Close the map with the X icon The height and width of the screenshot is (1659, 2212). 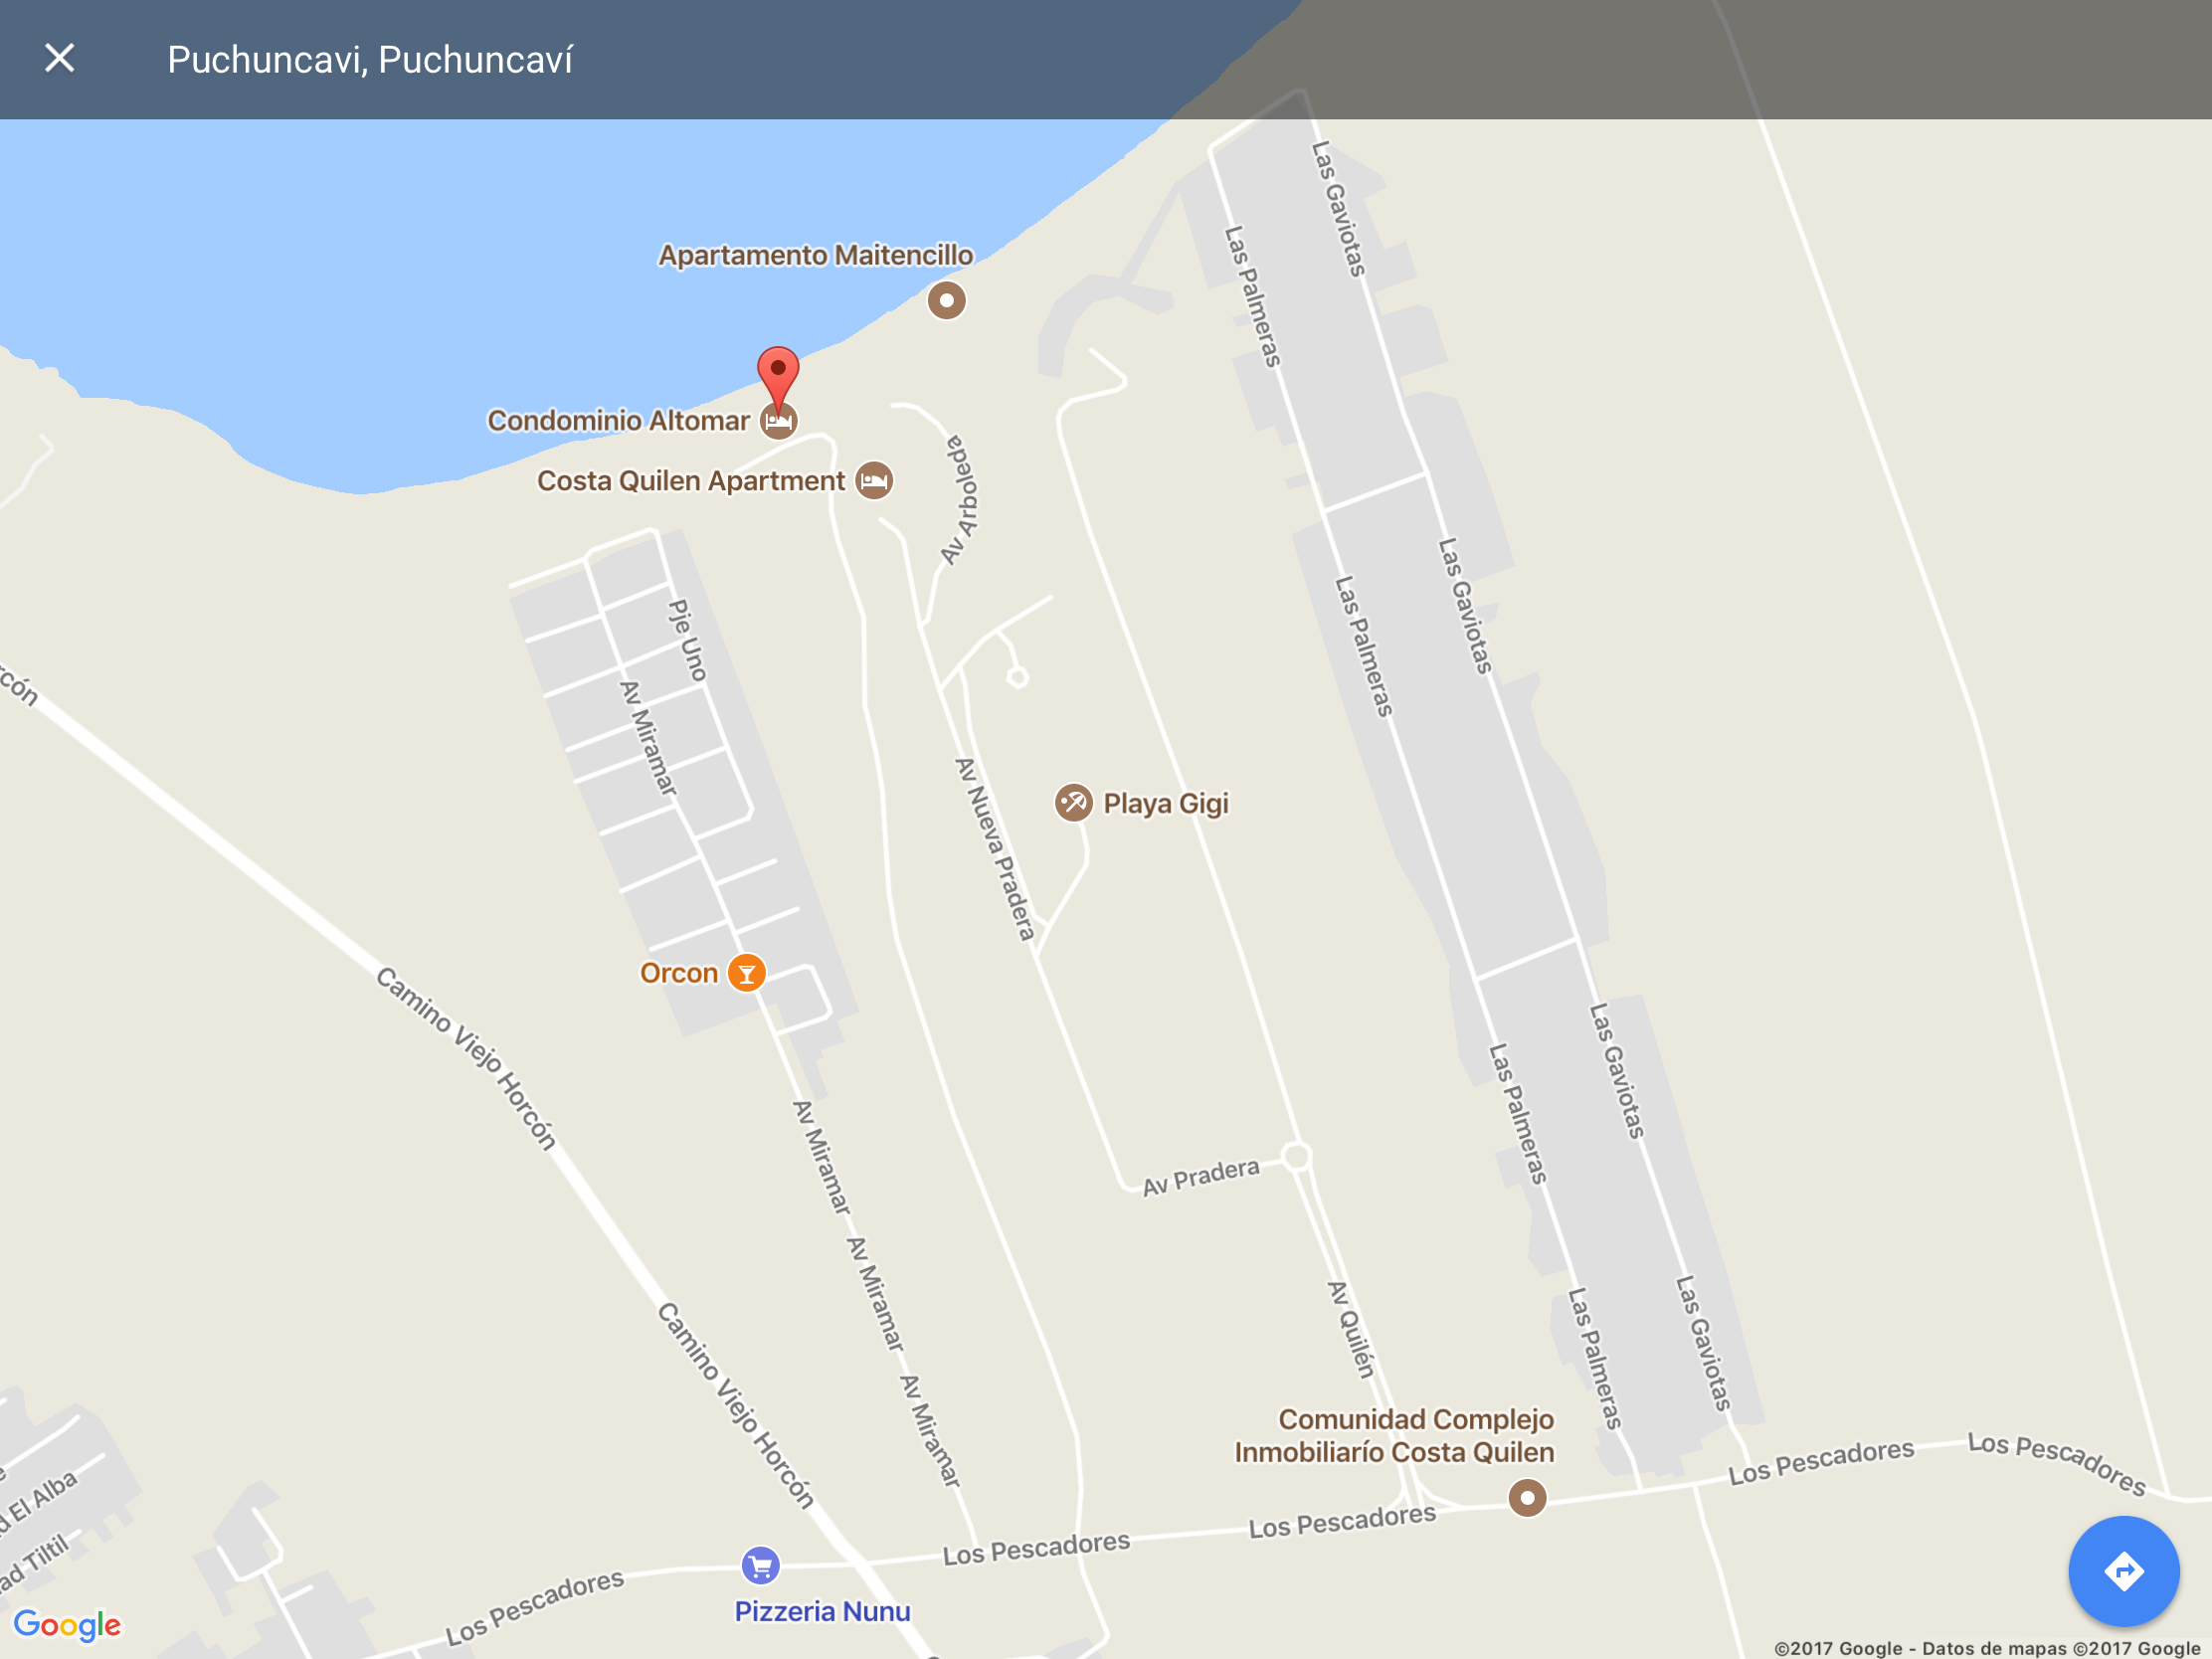coord(60,58)
